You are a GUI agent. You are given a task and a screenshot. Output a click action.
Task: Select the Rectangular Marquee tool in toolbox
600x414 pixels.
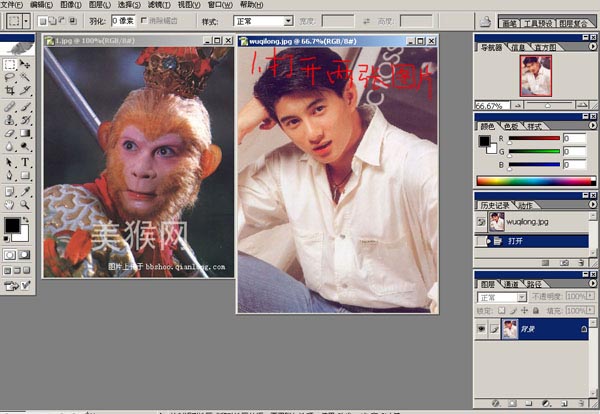(9, 63)
